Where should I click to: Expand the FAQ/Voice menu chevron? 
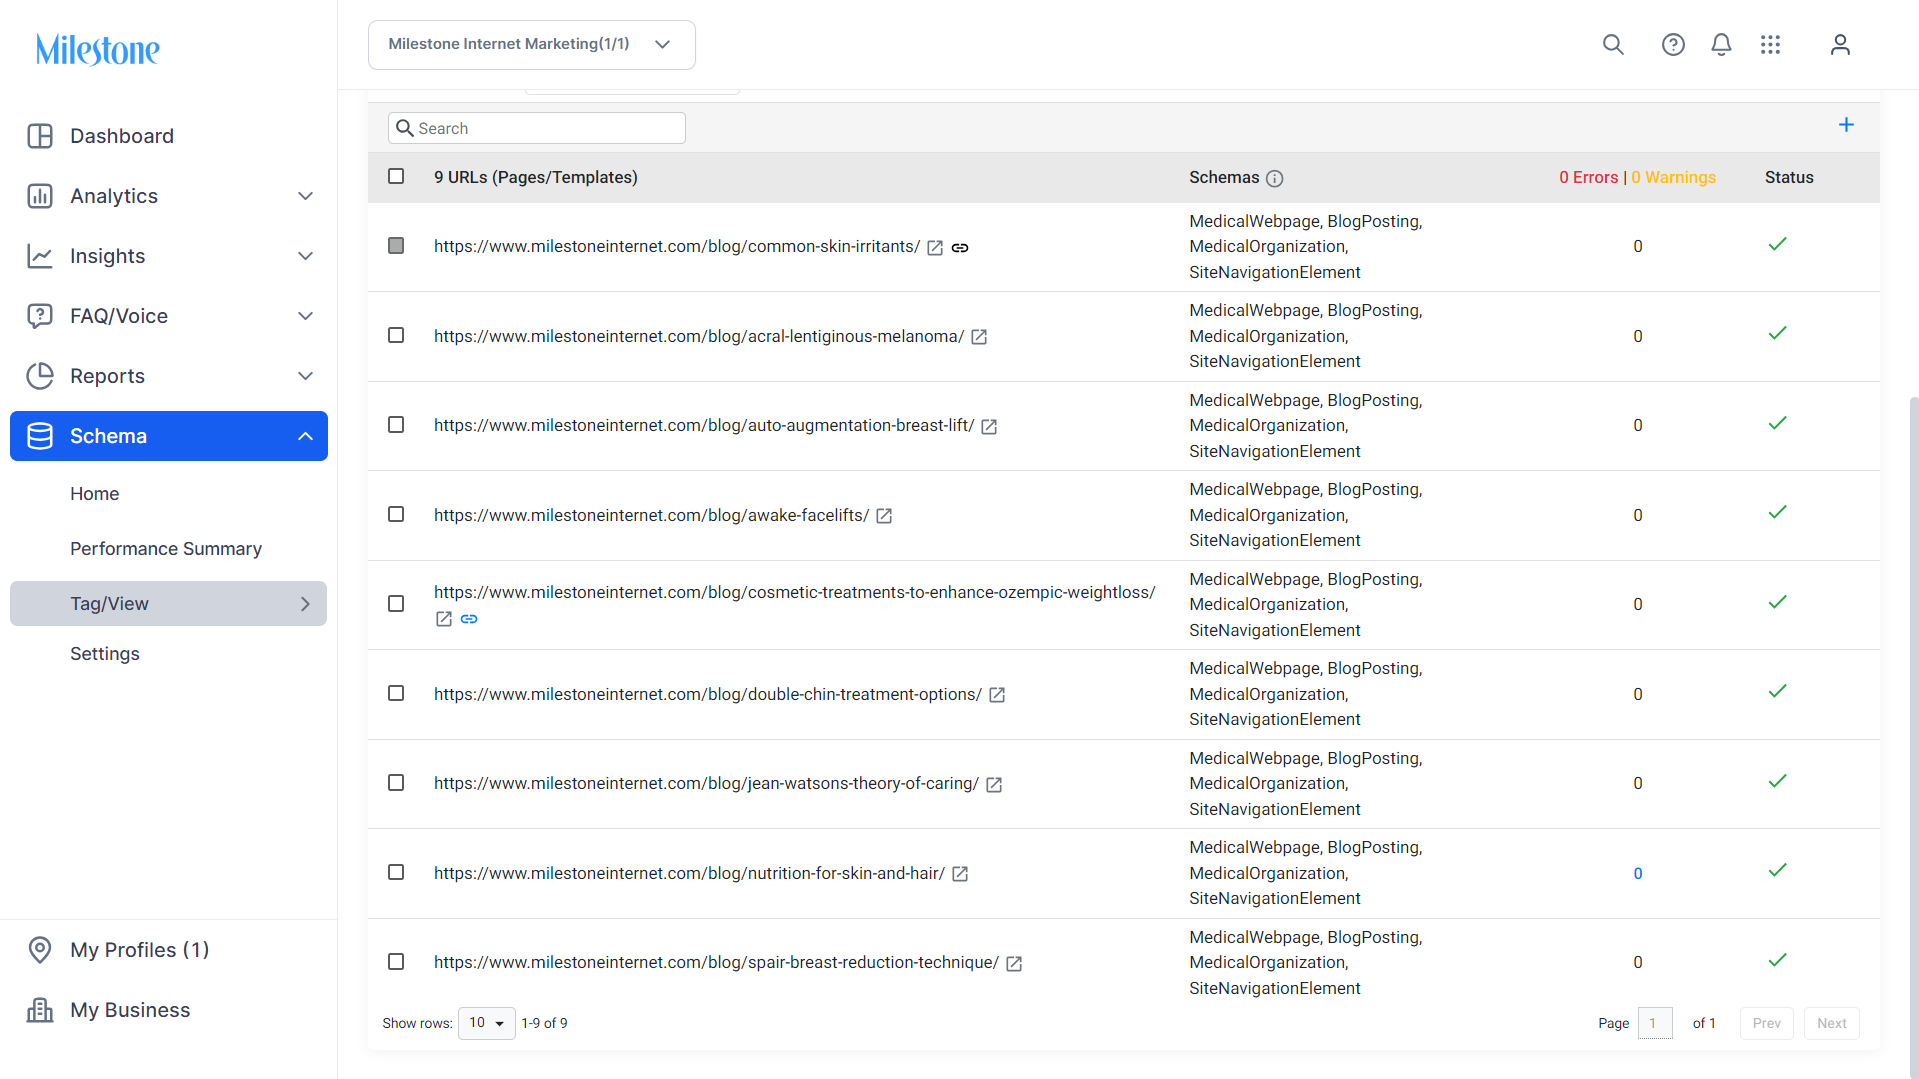(306, 316)
